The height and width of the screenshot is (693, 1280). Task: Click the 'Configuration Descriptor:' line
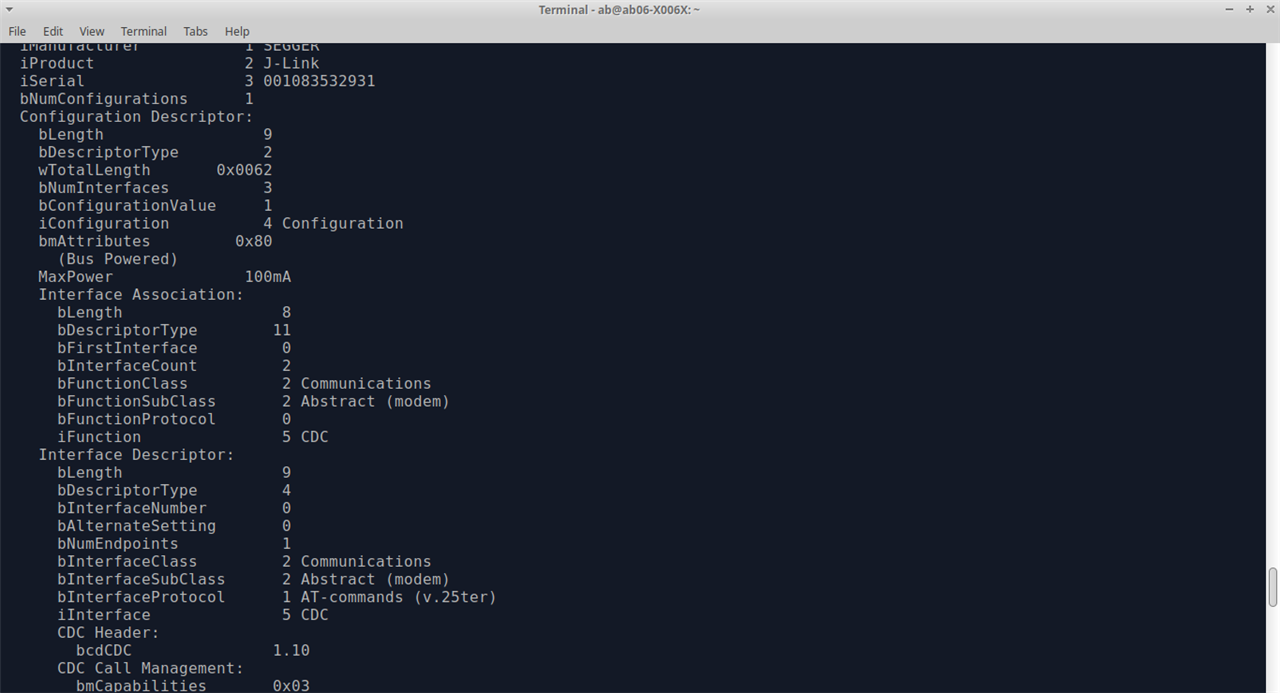(136, 117)
